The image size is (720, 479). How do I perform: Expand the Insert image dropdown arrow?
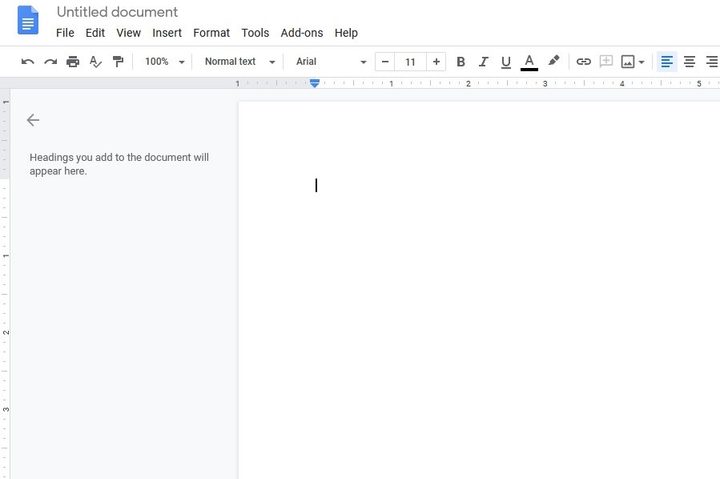641,62
